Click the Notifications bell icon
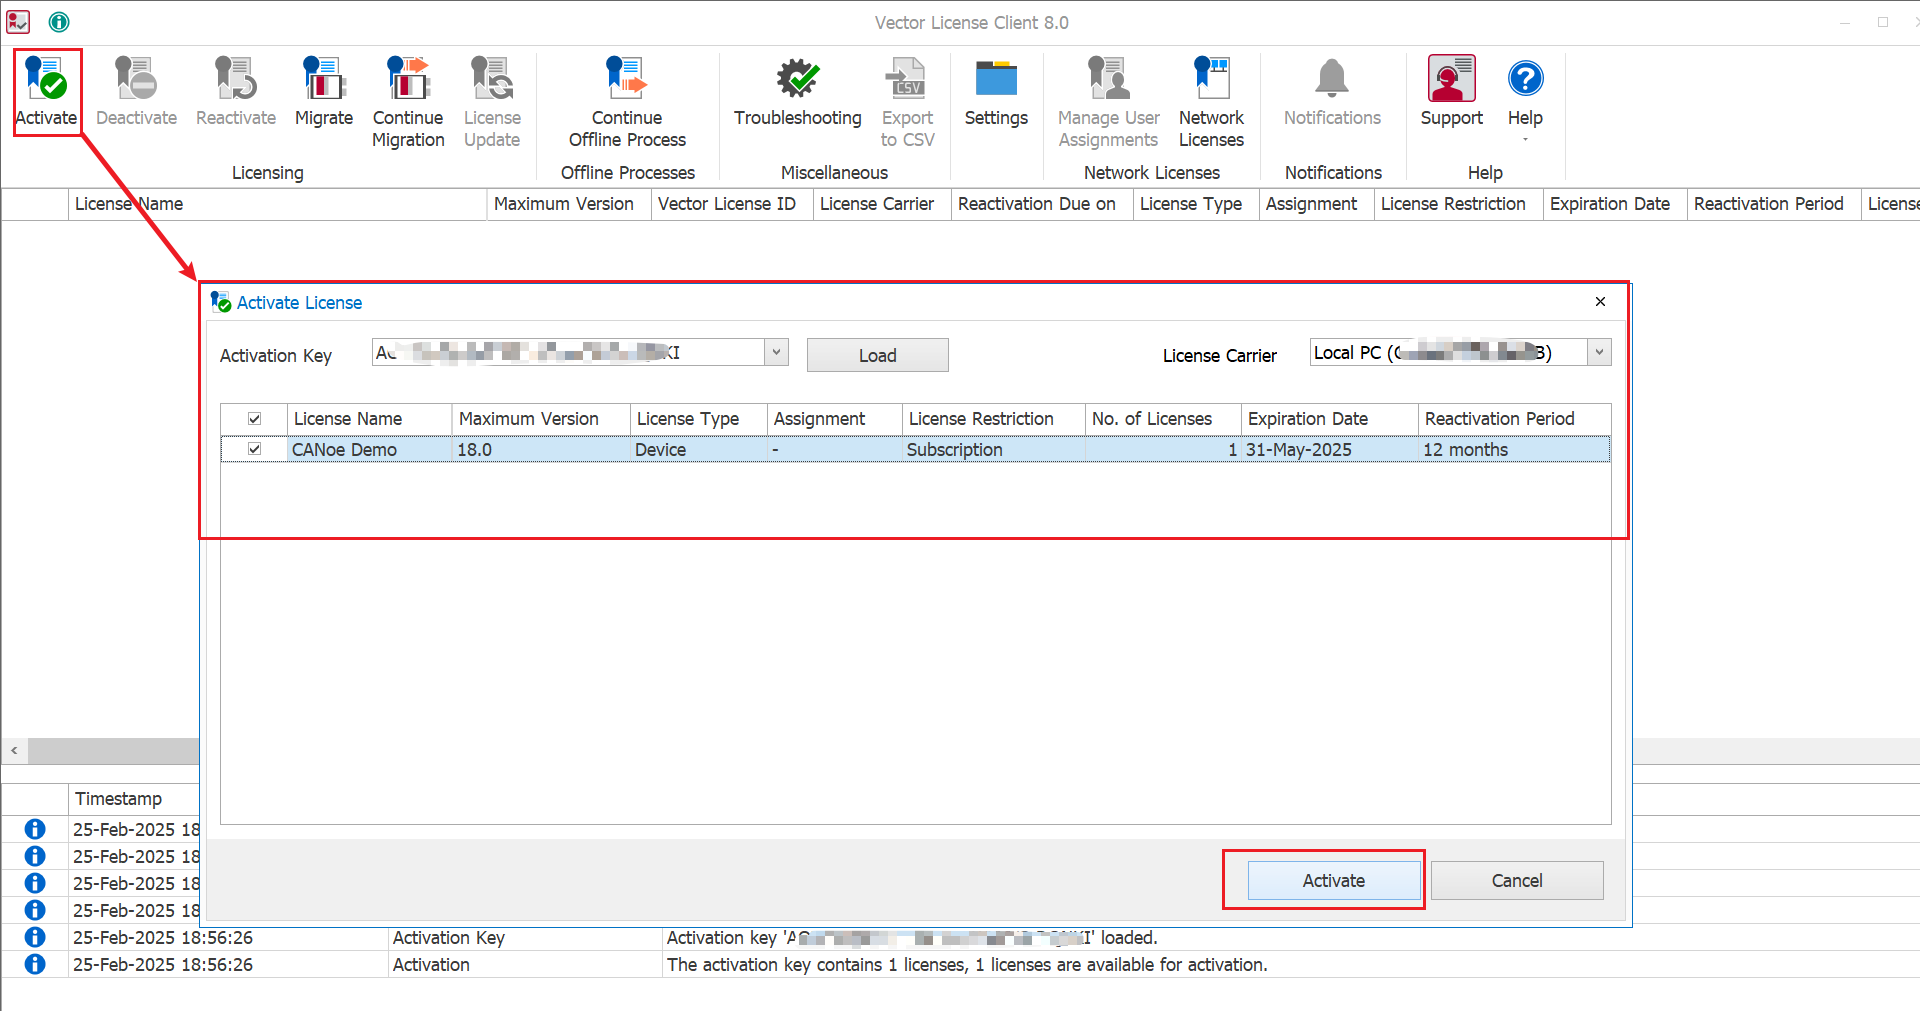 [1332, 79]
